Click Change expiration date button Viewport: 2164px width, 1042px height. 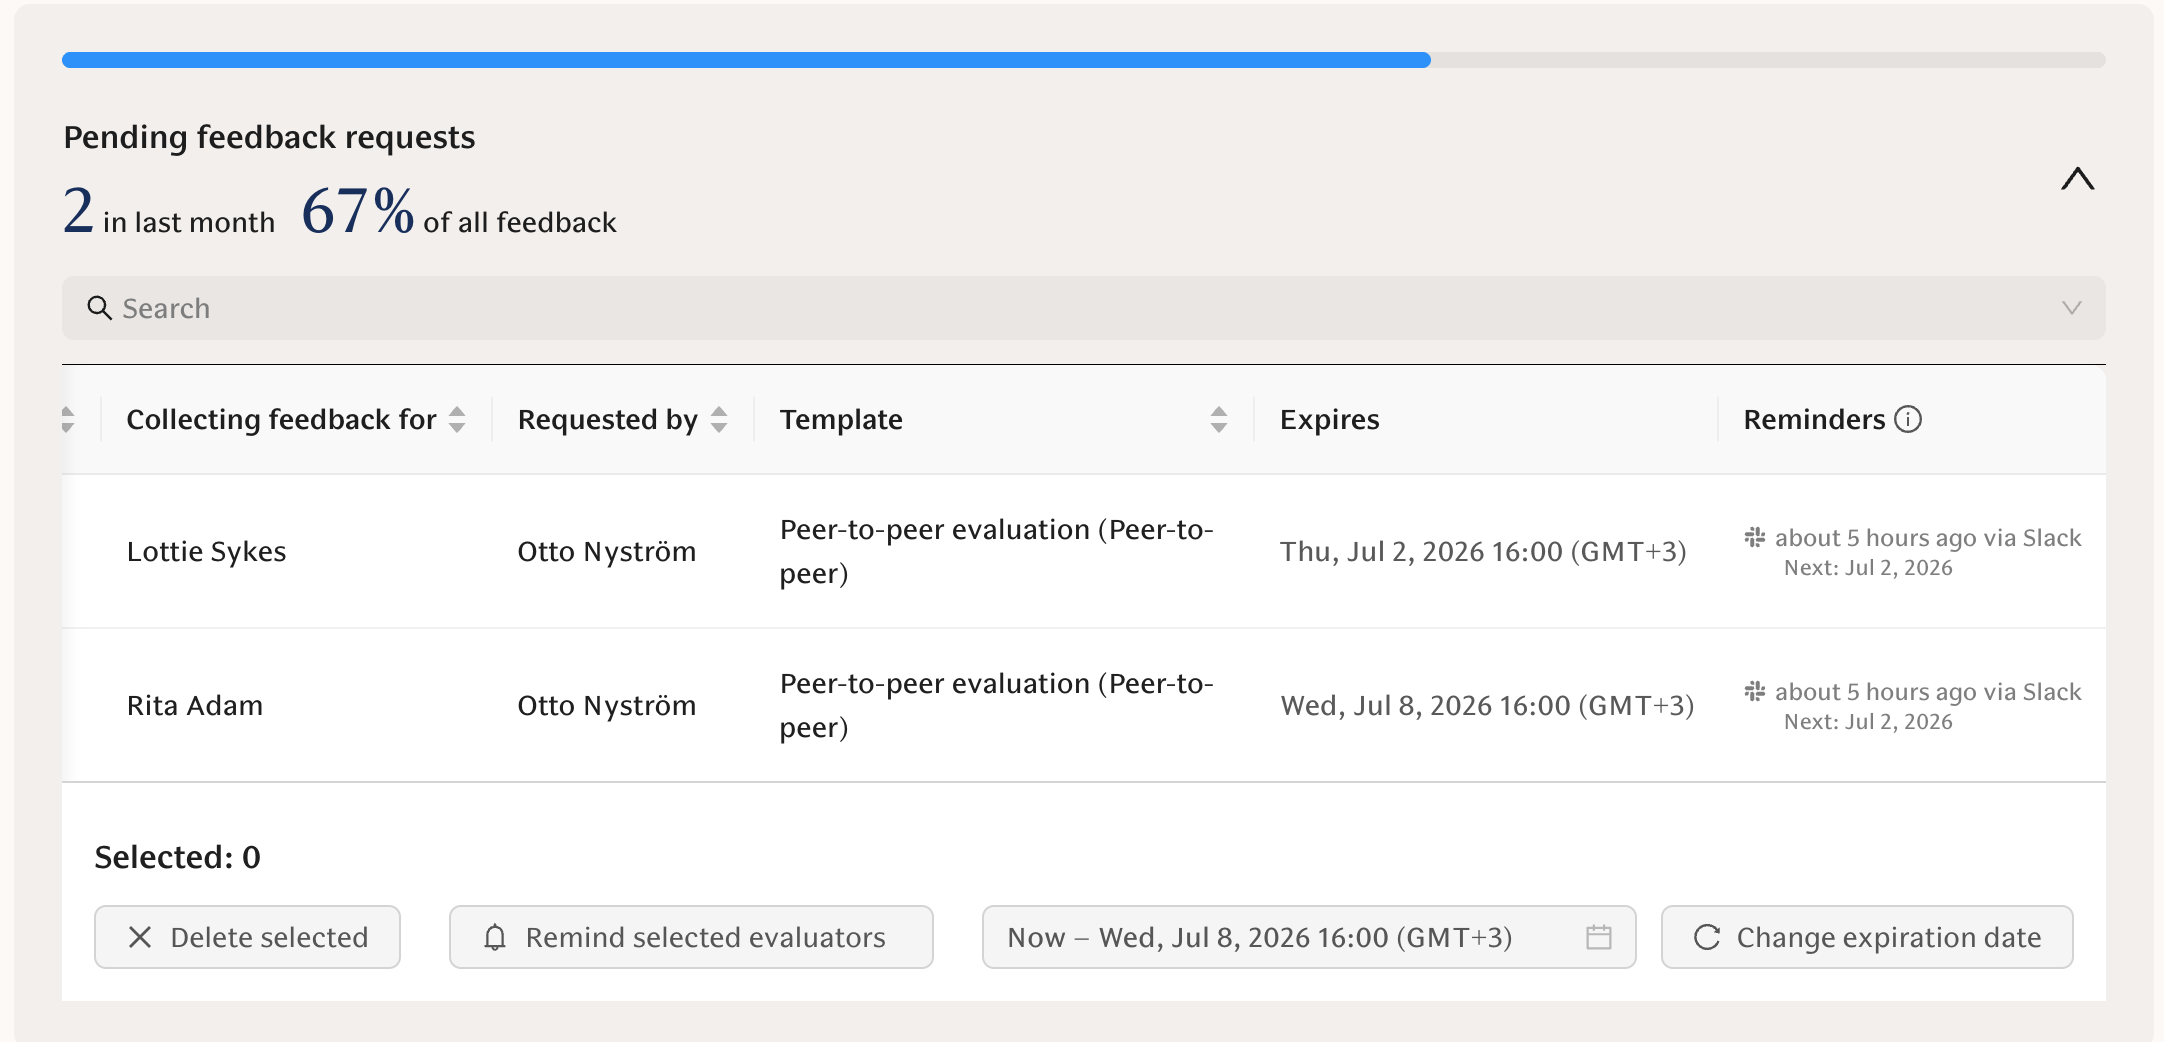1867,937
